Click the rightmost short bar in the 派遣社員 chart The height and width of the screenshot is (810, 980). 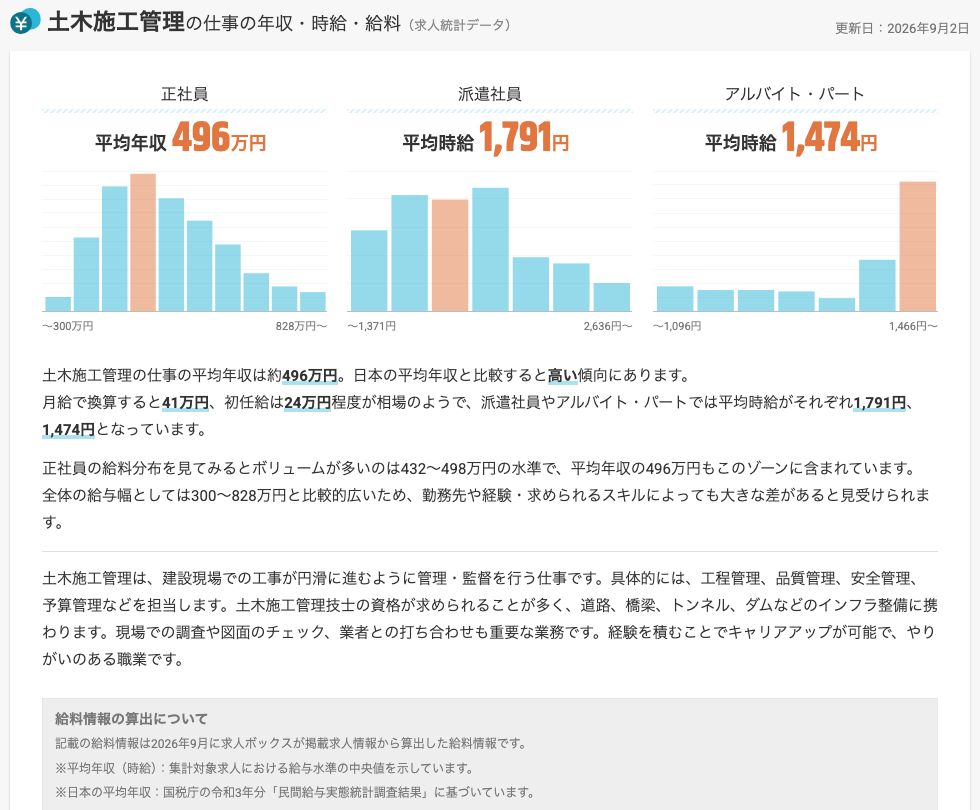[x=612, y=297]
